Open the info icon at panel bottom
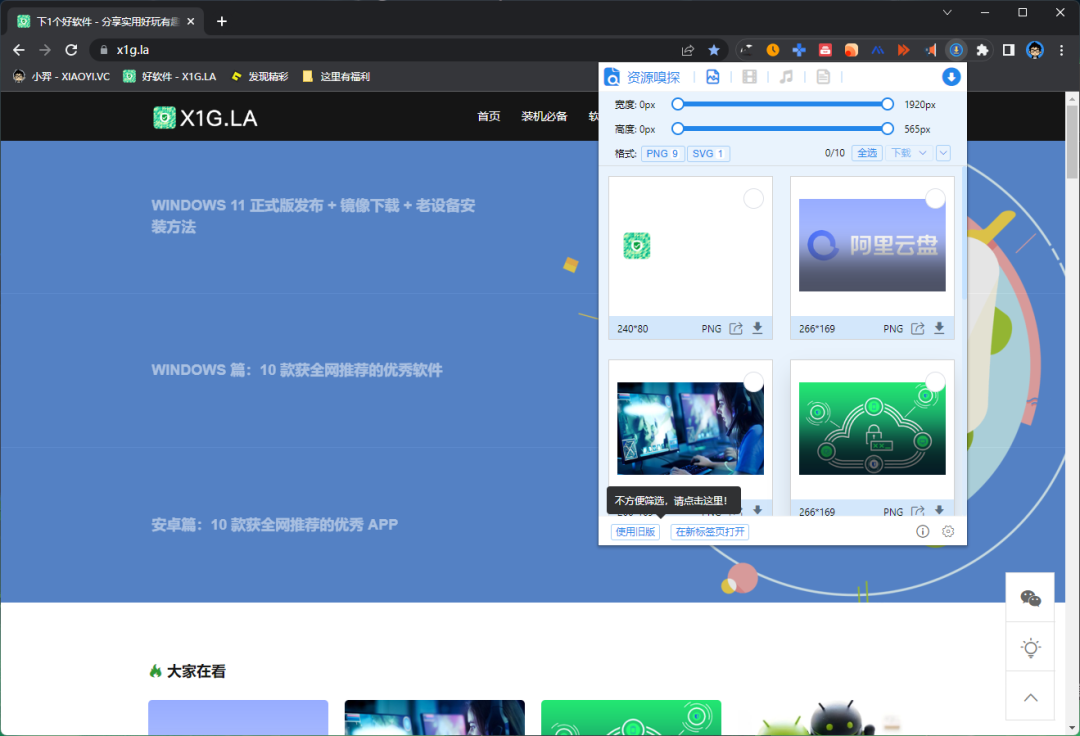This screenshot has width=1080, height=736. point(922,532)
